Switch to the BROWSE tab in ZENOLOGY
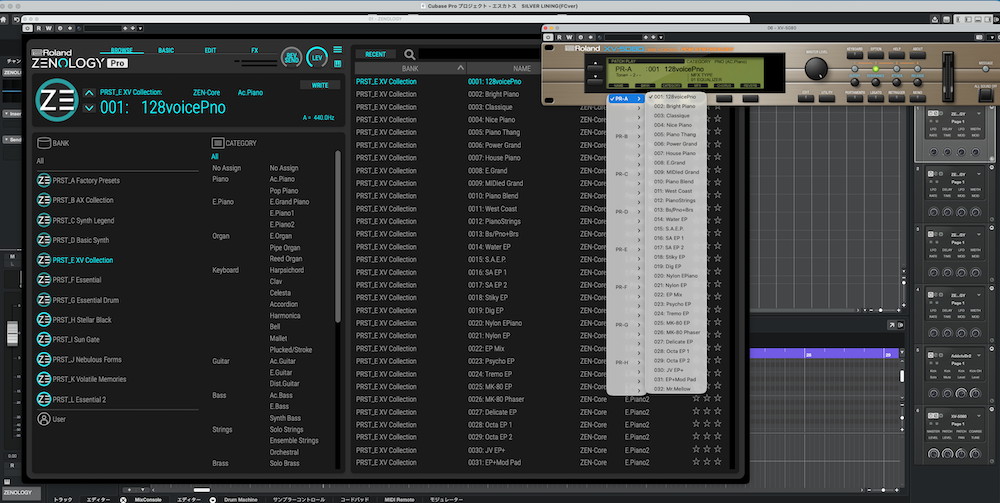The width and height of the screenshot is (1000, 503). pos(122,50)
